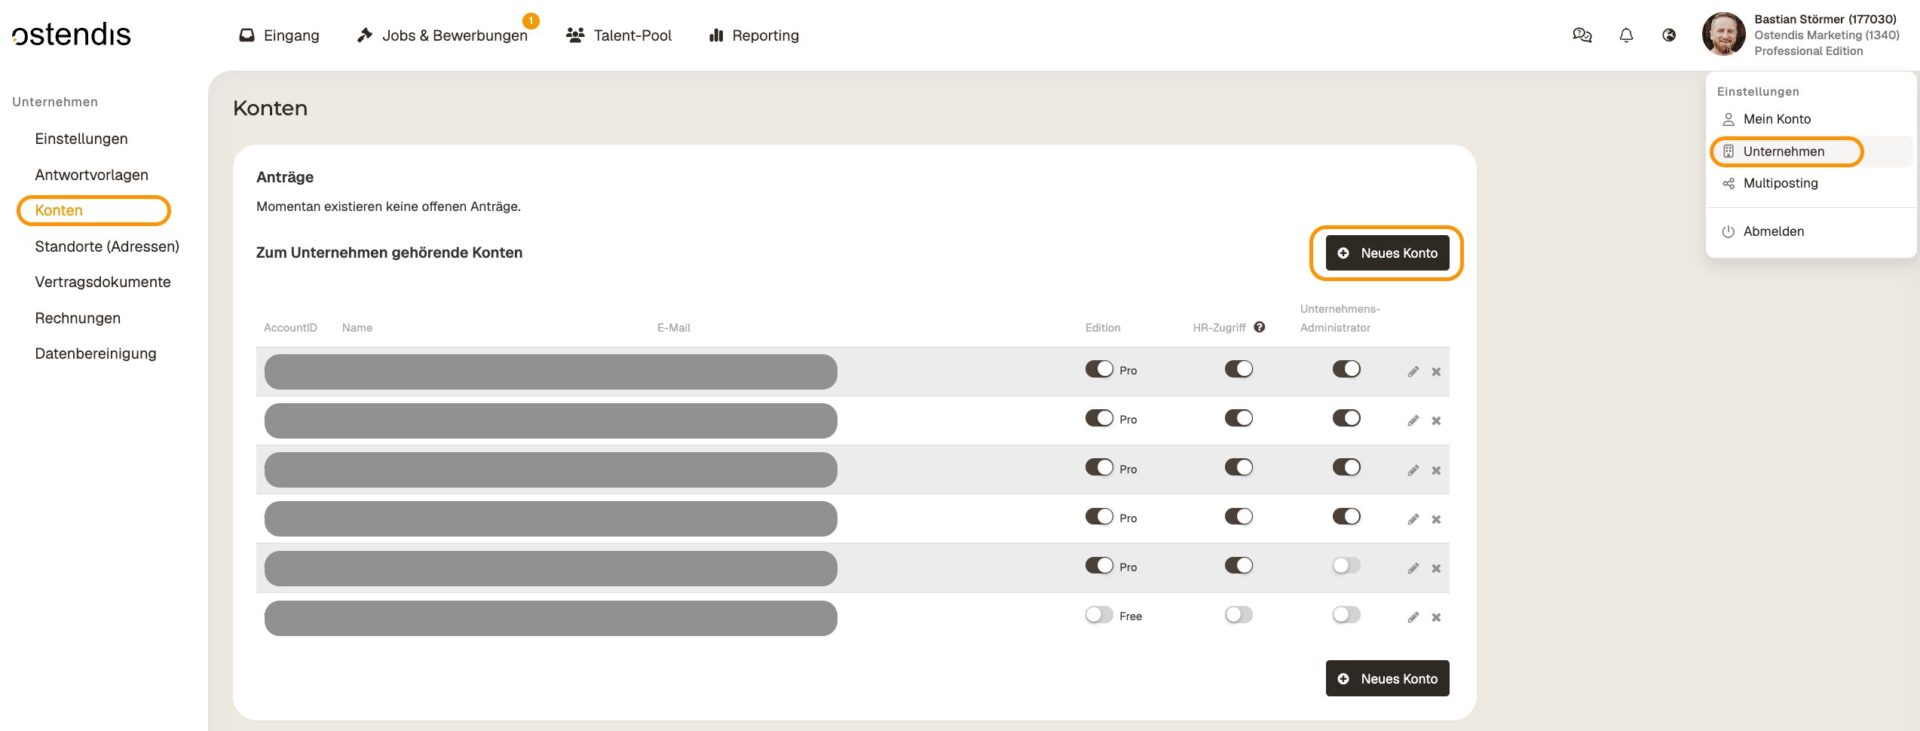
Task: Click pencil icon on the Free account row
Action: coord(1413,617)
